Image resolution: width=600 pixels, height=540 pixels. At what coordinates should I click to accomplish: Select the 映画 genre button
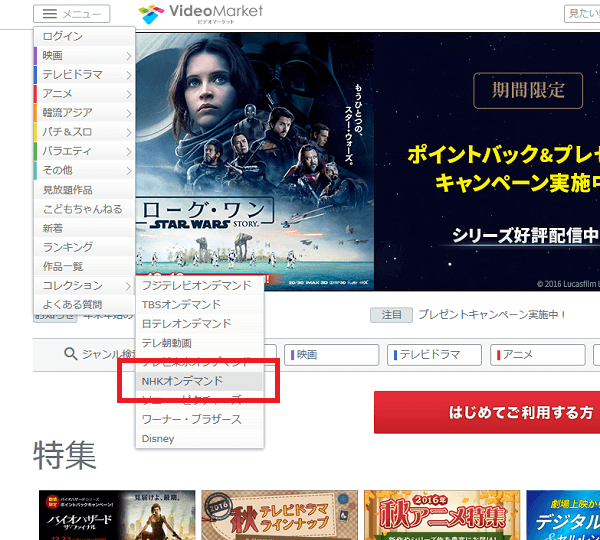tap(331, 355)
